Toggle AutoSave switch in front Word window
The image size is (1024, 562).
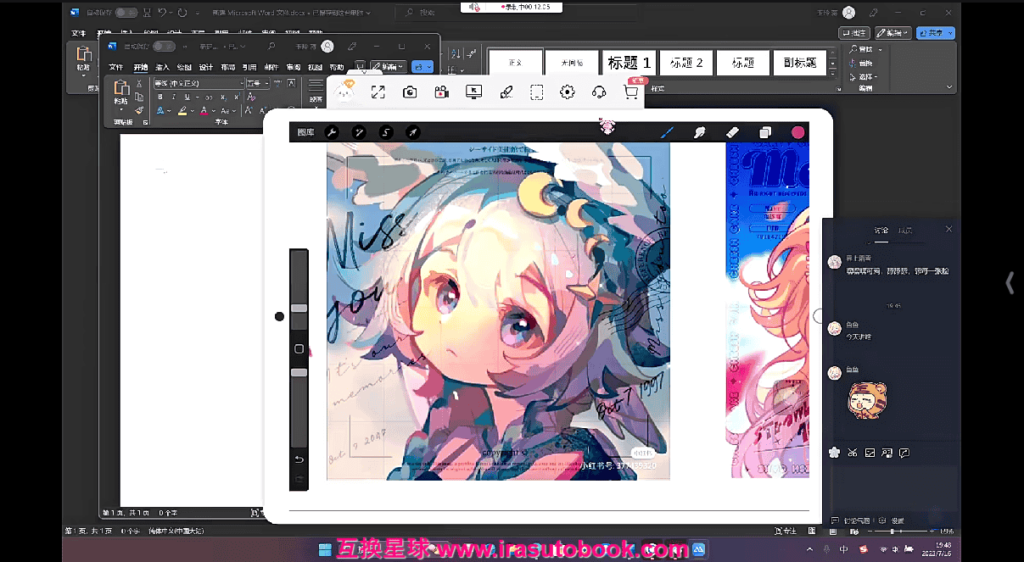point(163,46)
